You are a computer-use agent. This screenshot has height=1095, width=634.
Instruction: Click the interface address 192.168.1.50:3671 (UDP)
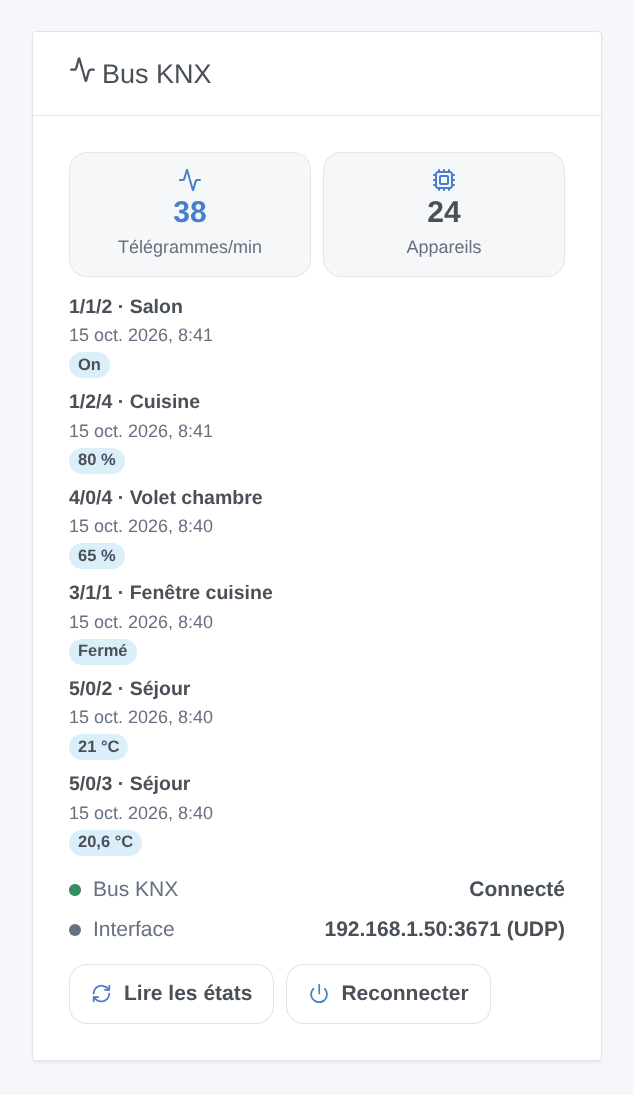445,929
